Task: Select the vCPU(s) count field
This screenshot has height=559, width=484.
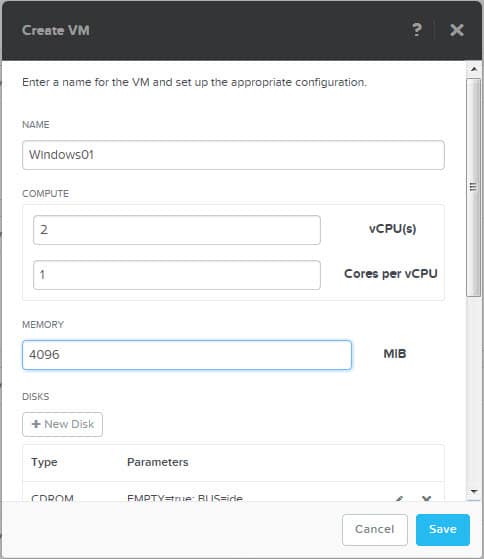Action: (x=177, y=230)
